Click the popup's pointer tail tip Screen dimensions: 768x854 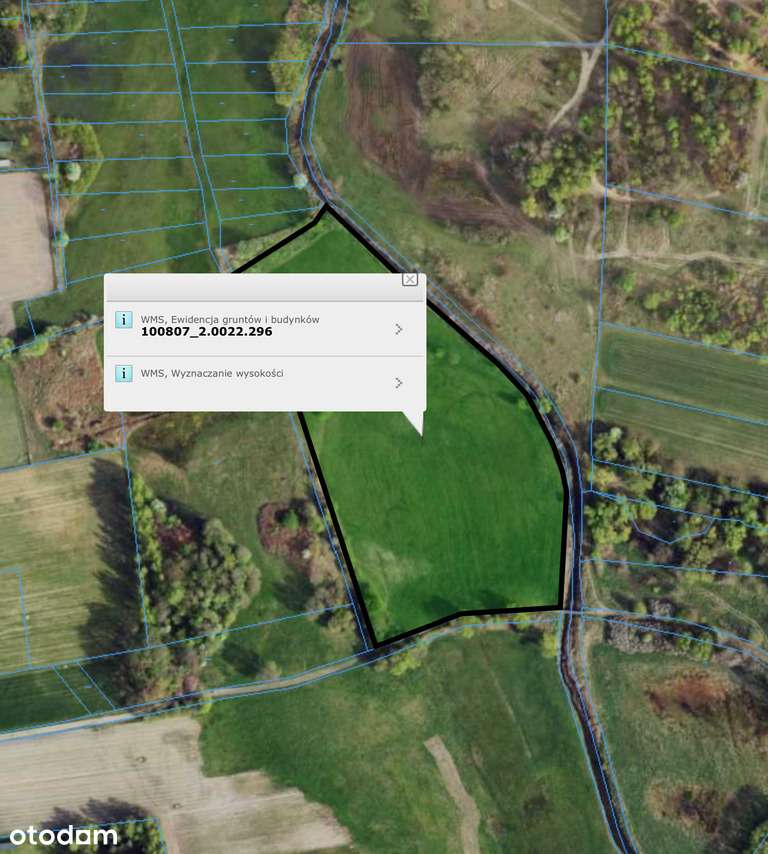coord(422,434)
